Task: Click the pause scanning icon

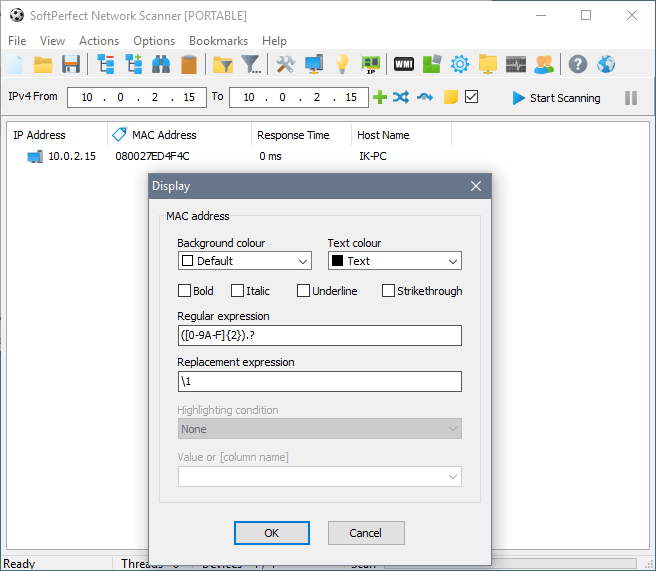Action: pos(631,98)
